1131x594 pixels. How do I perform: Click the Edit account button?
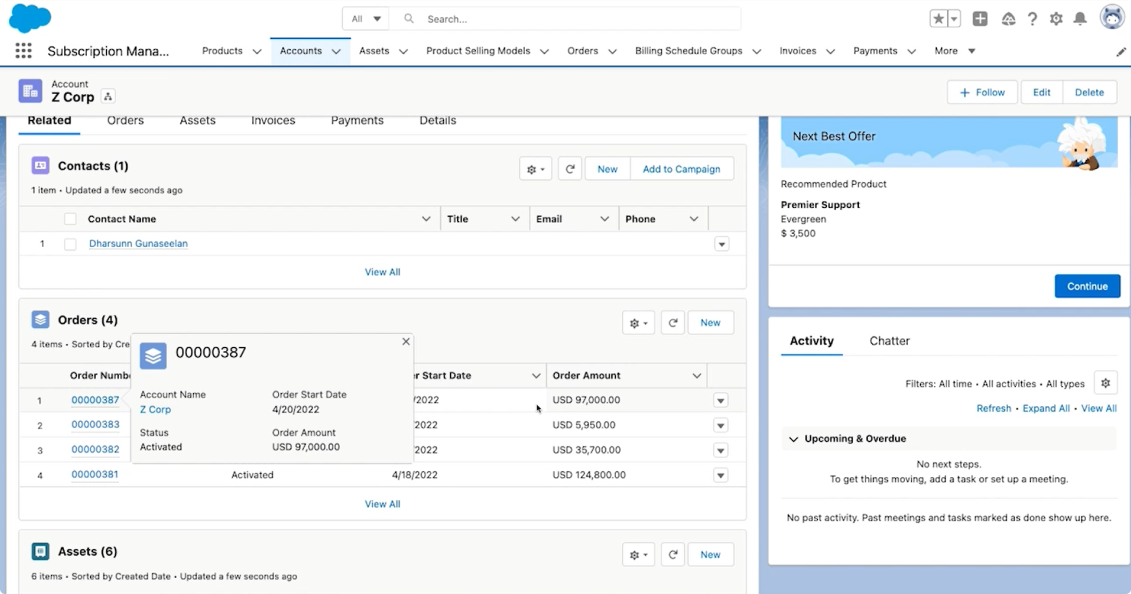point(1042,92)
